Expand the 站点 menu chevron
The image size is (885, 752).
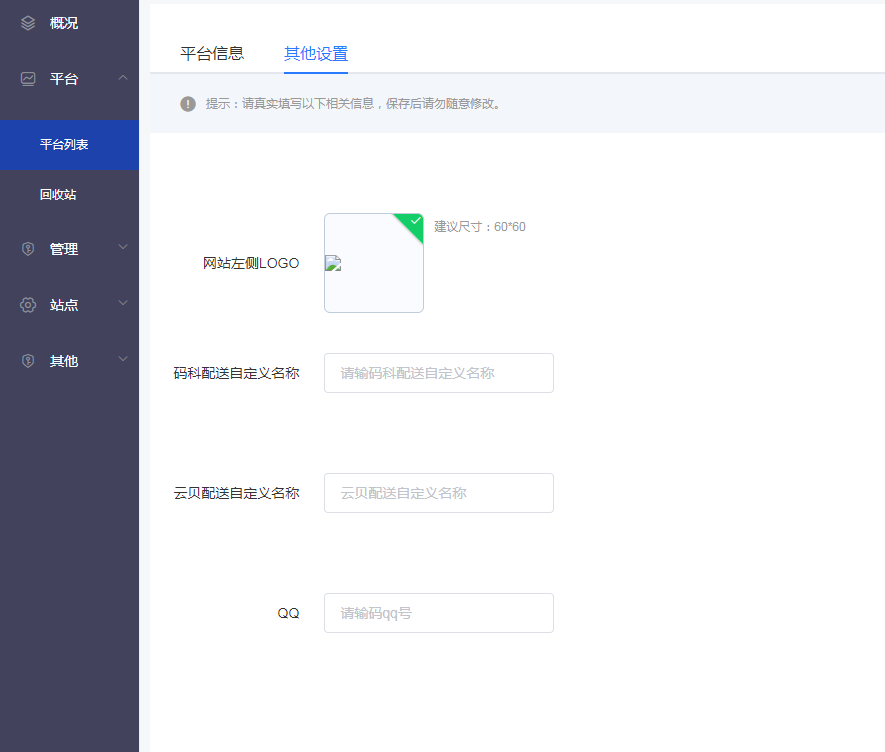tap(123, 303)
